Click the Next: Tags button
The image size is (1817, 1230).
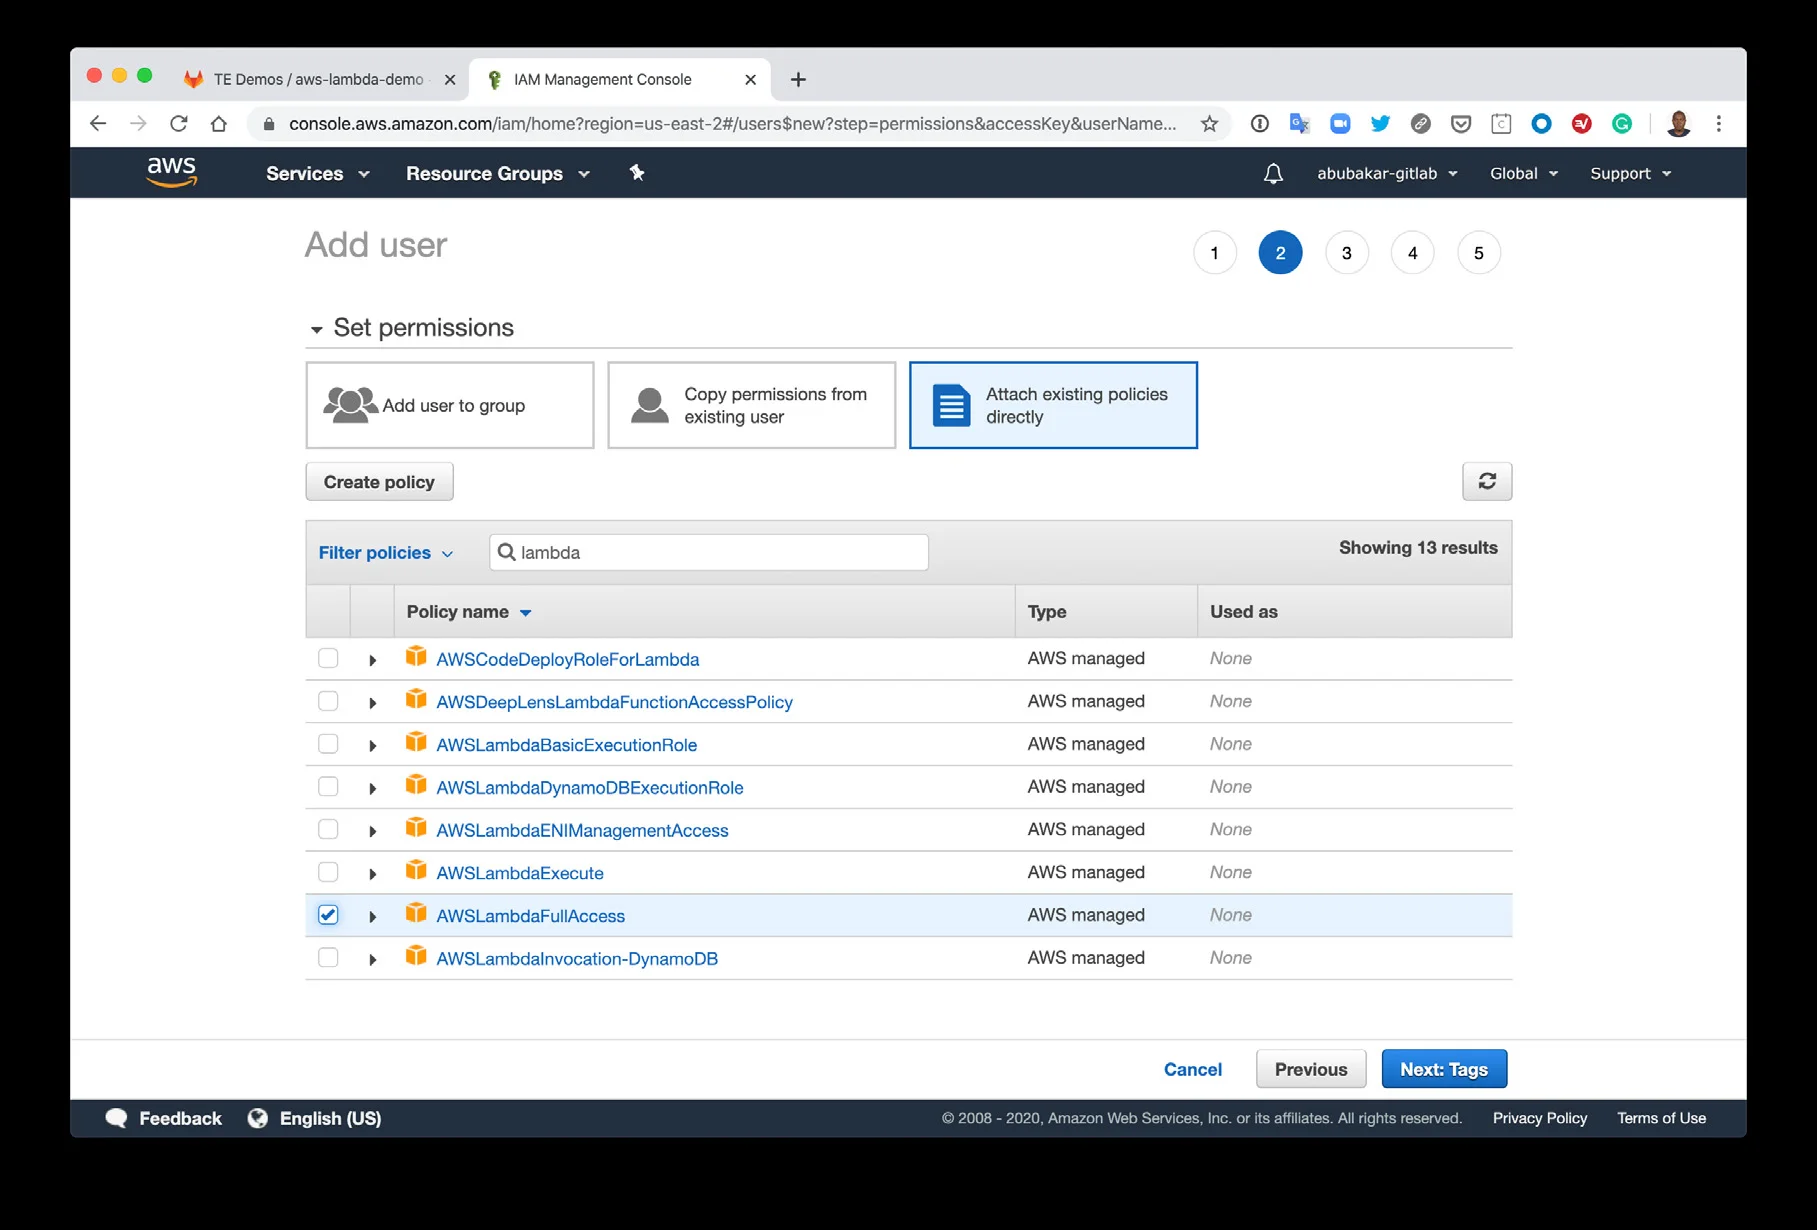click(1443, 1069)
